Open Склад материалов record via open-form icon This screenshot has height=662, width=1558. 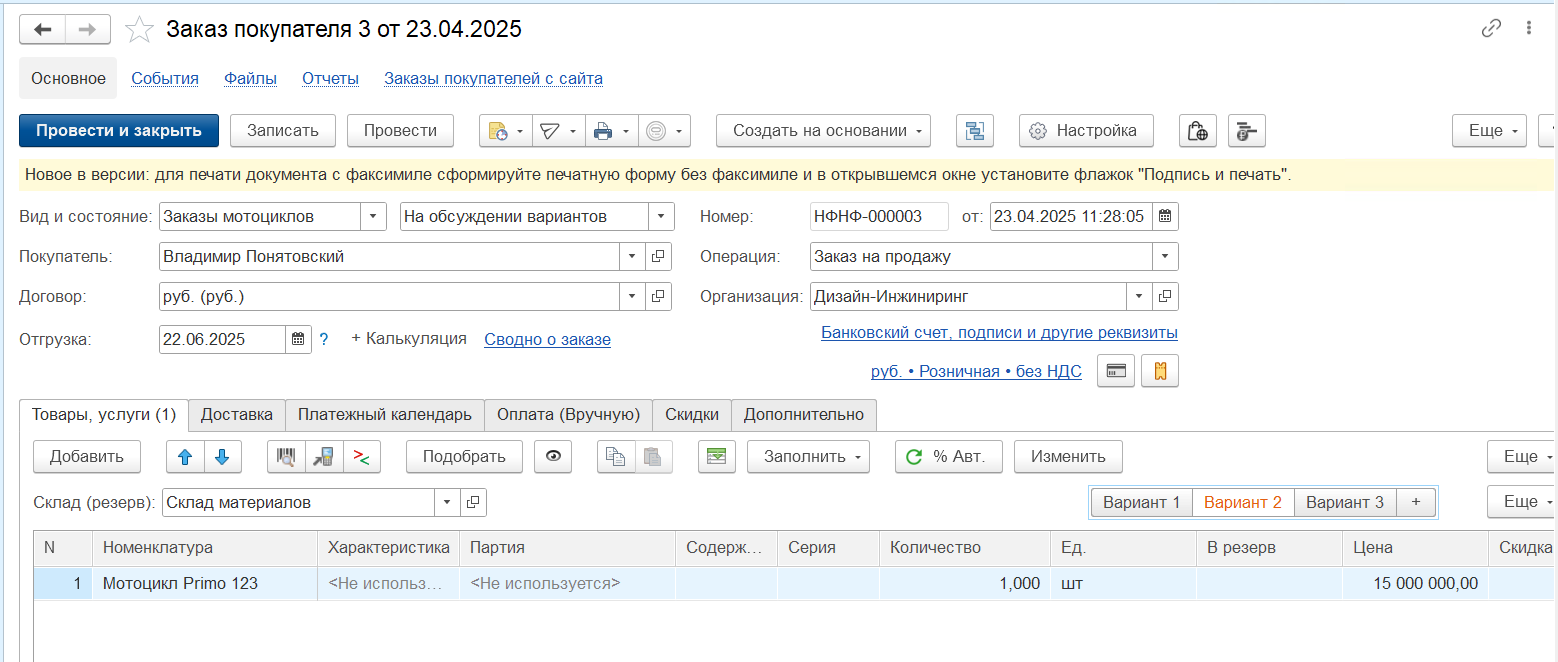pos(474,503)
